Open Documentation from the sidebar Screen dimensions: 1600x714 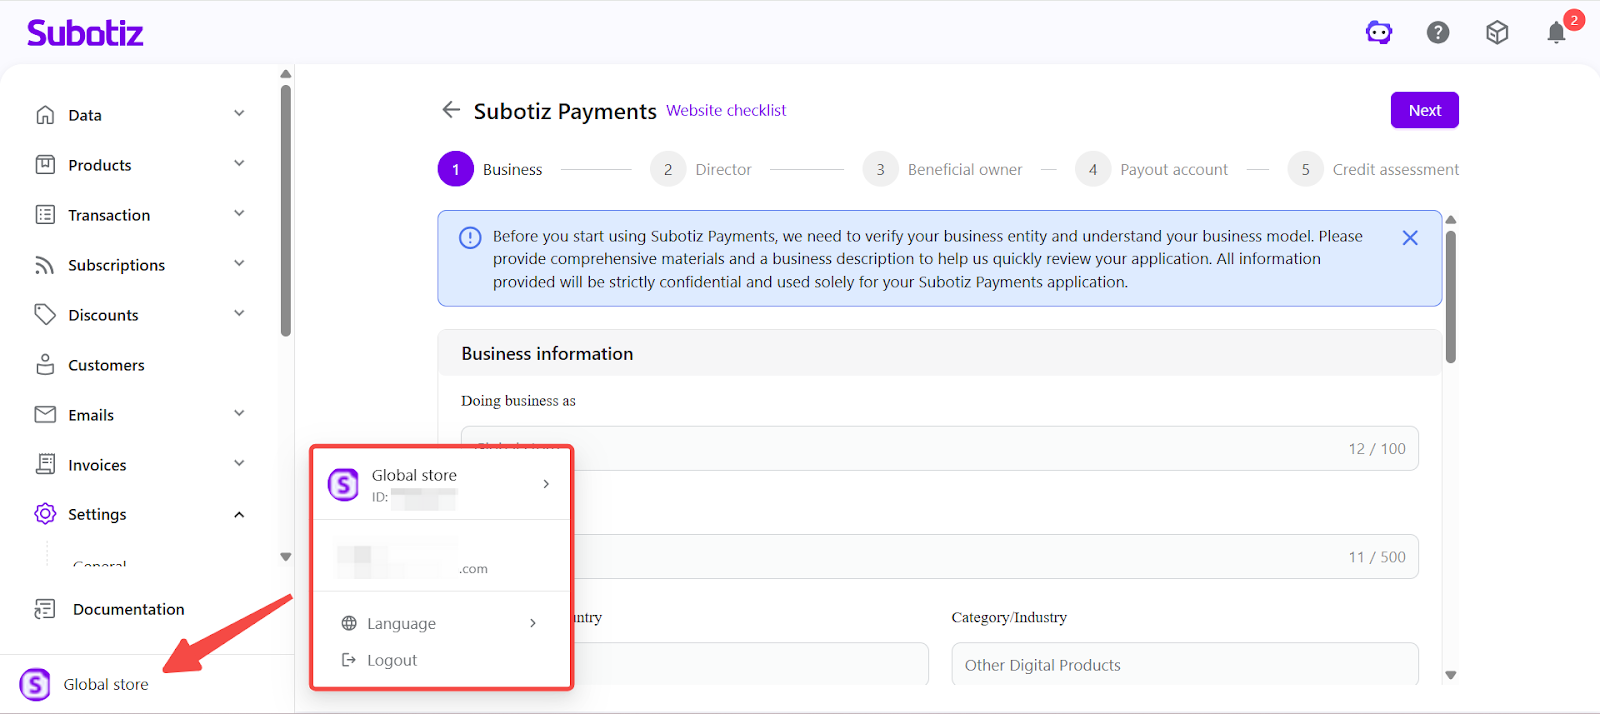point(128,609)
